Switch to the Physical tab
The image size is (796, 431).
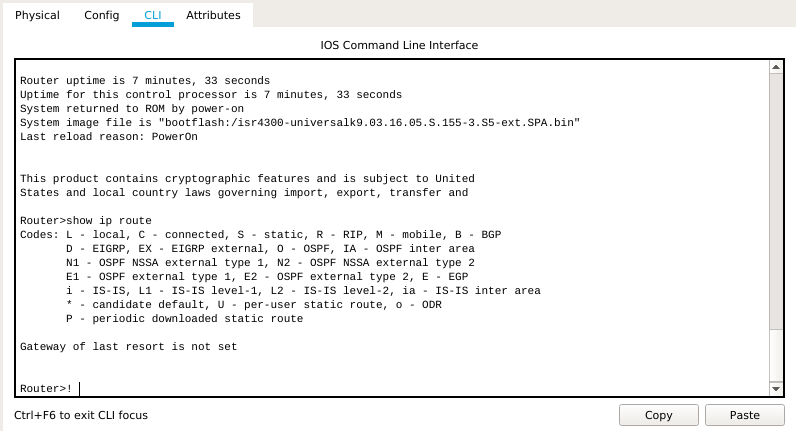(x=37, y=15)
